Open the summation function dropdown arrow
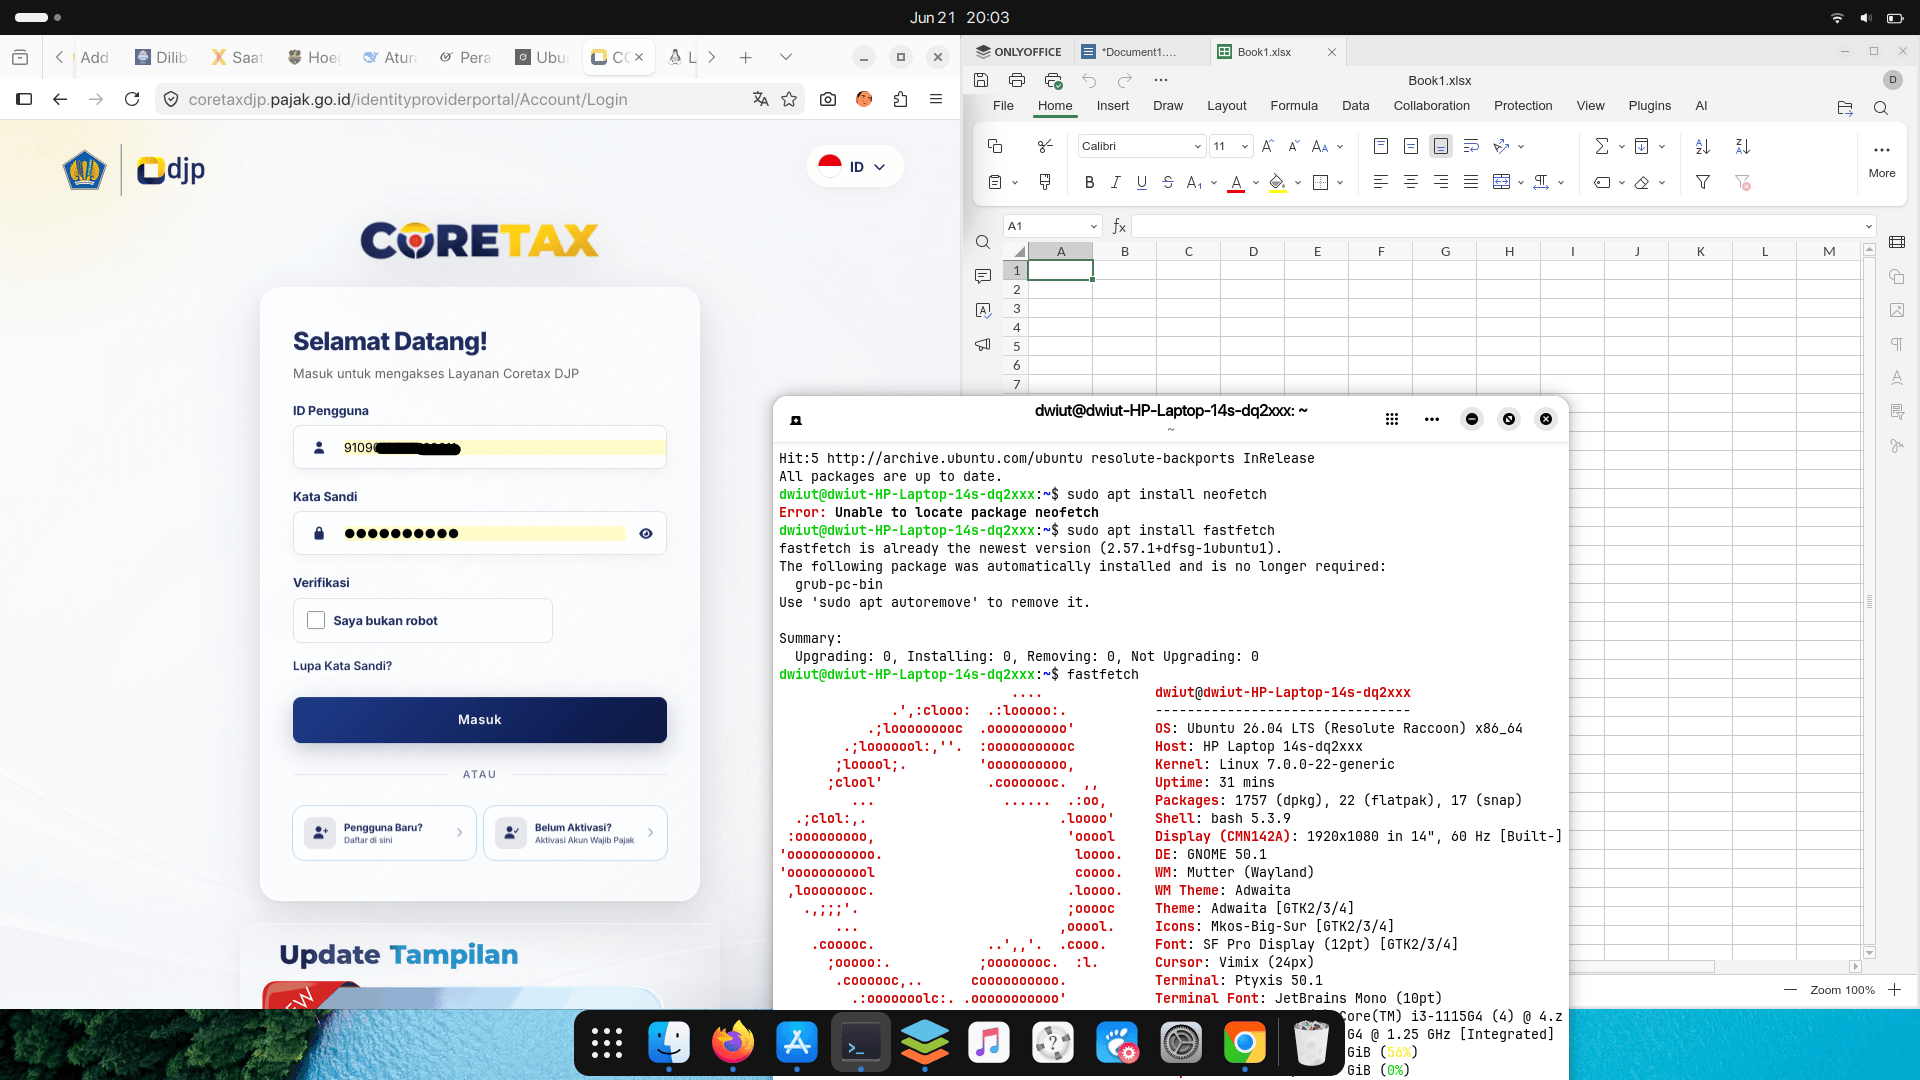The image size is (1920, 1080). click(x=1622, y=147)
